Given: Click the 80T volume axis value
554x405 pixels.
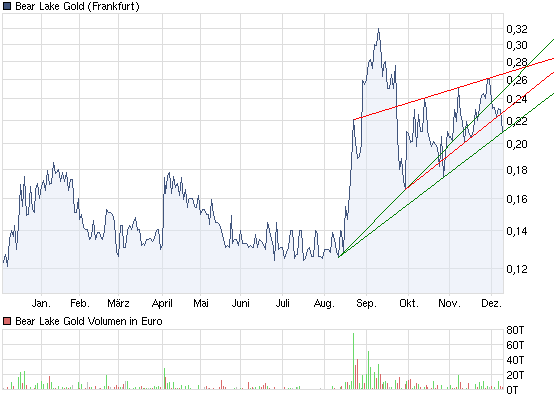Looking at the screenshot, I should pos(515,330).
